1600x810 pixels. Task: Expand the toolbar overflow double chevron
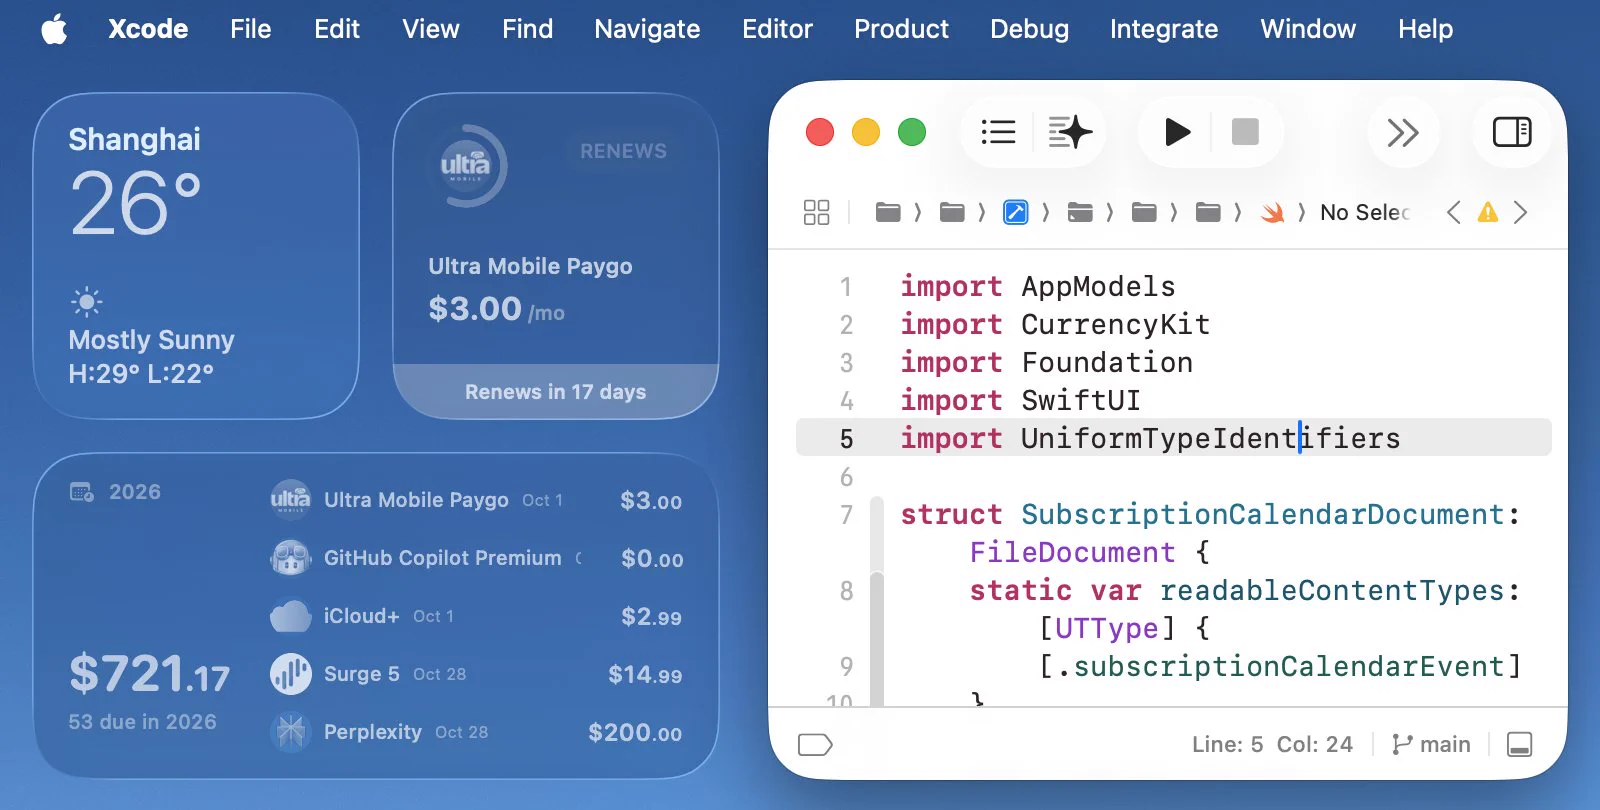click(1403, 132)
